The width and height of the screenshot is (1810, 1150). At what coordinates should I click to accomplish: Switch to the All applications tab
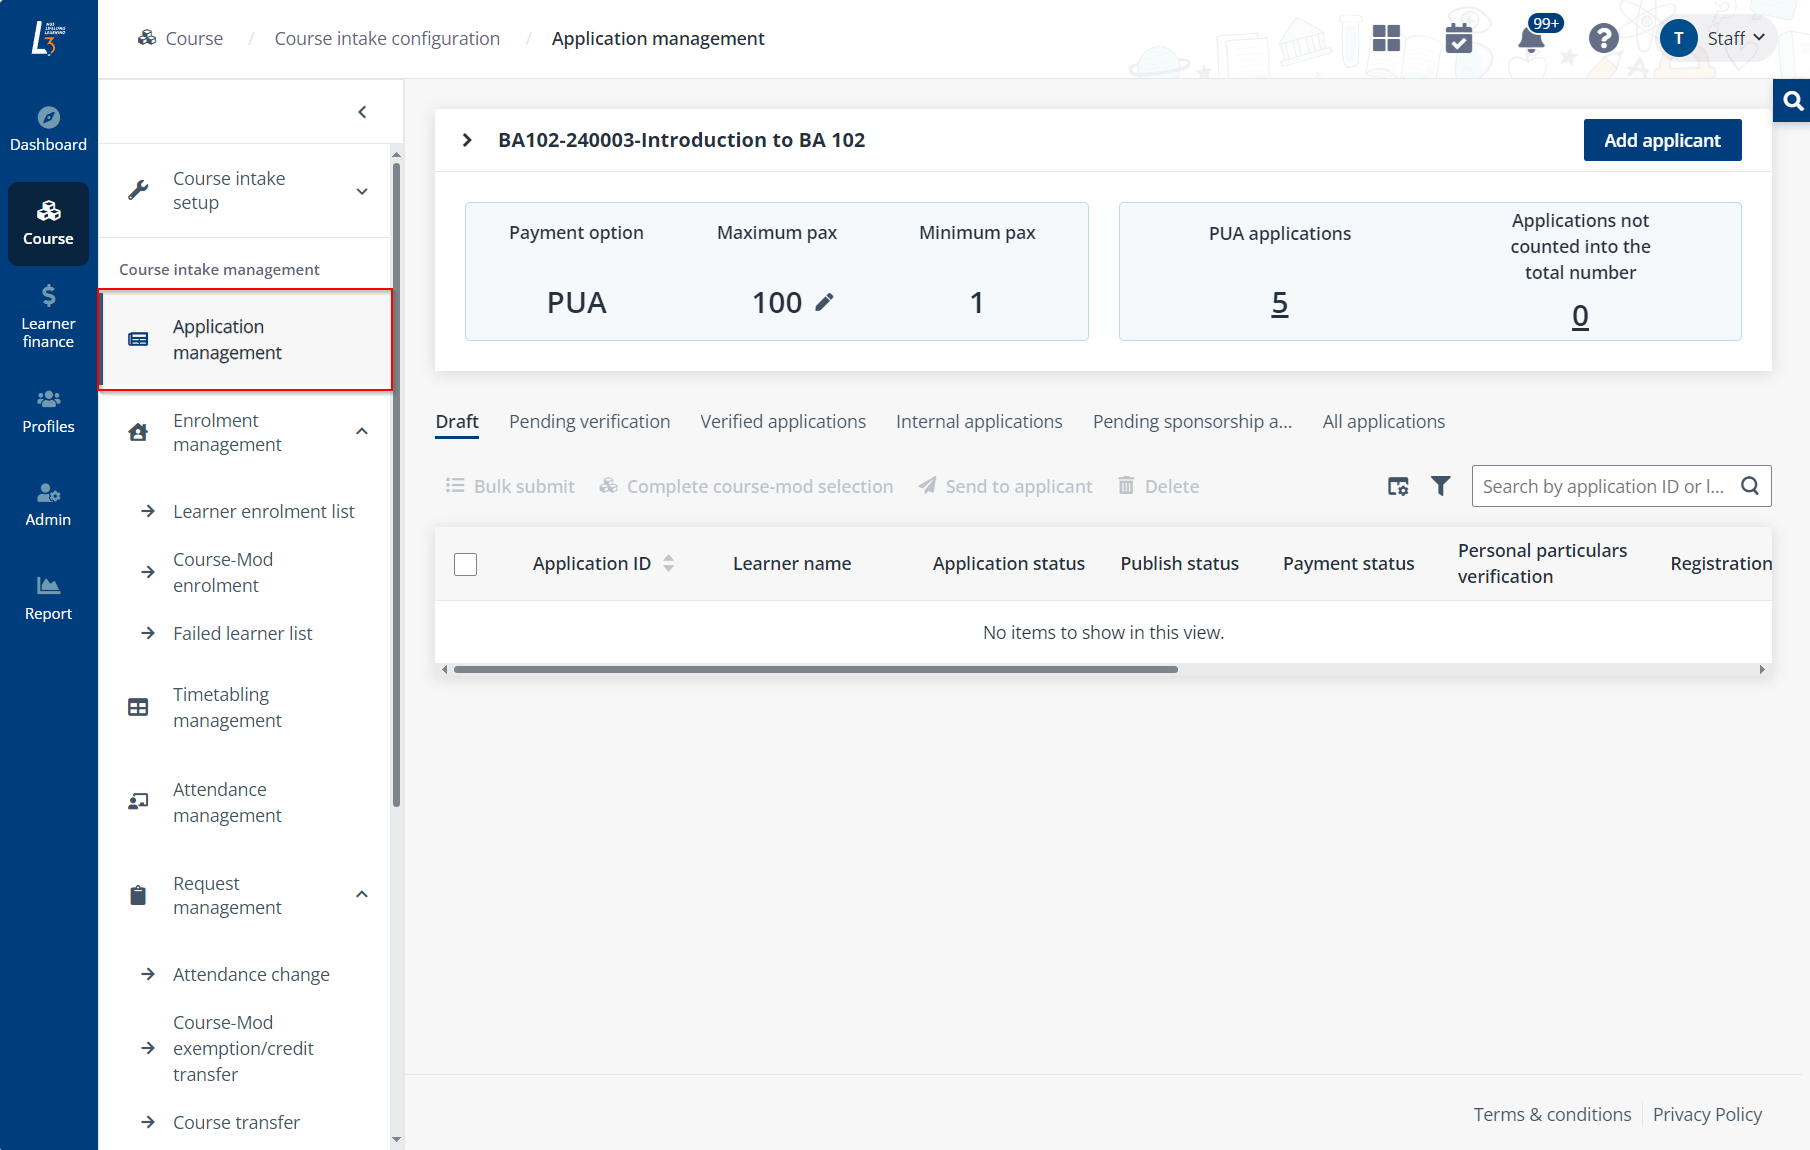point(1384,421)
